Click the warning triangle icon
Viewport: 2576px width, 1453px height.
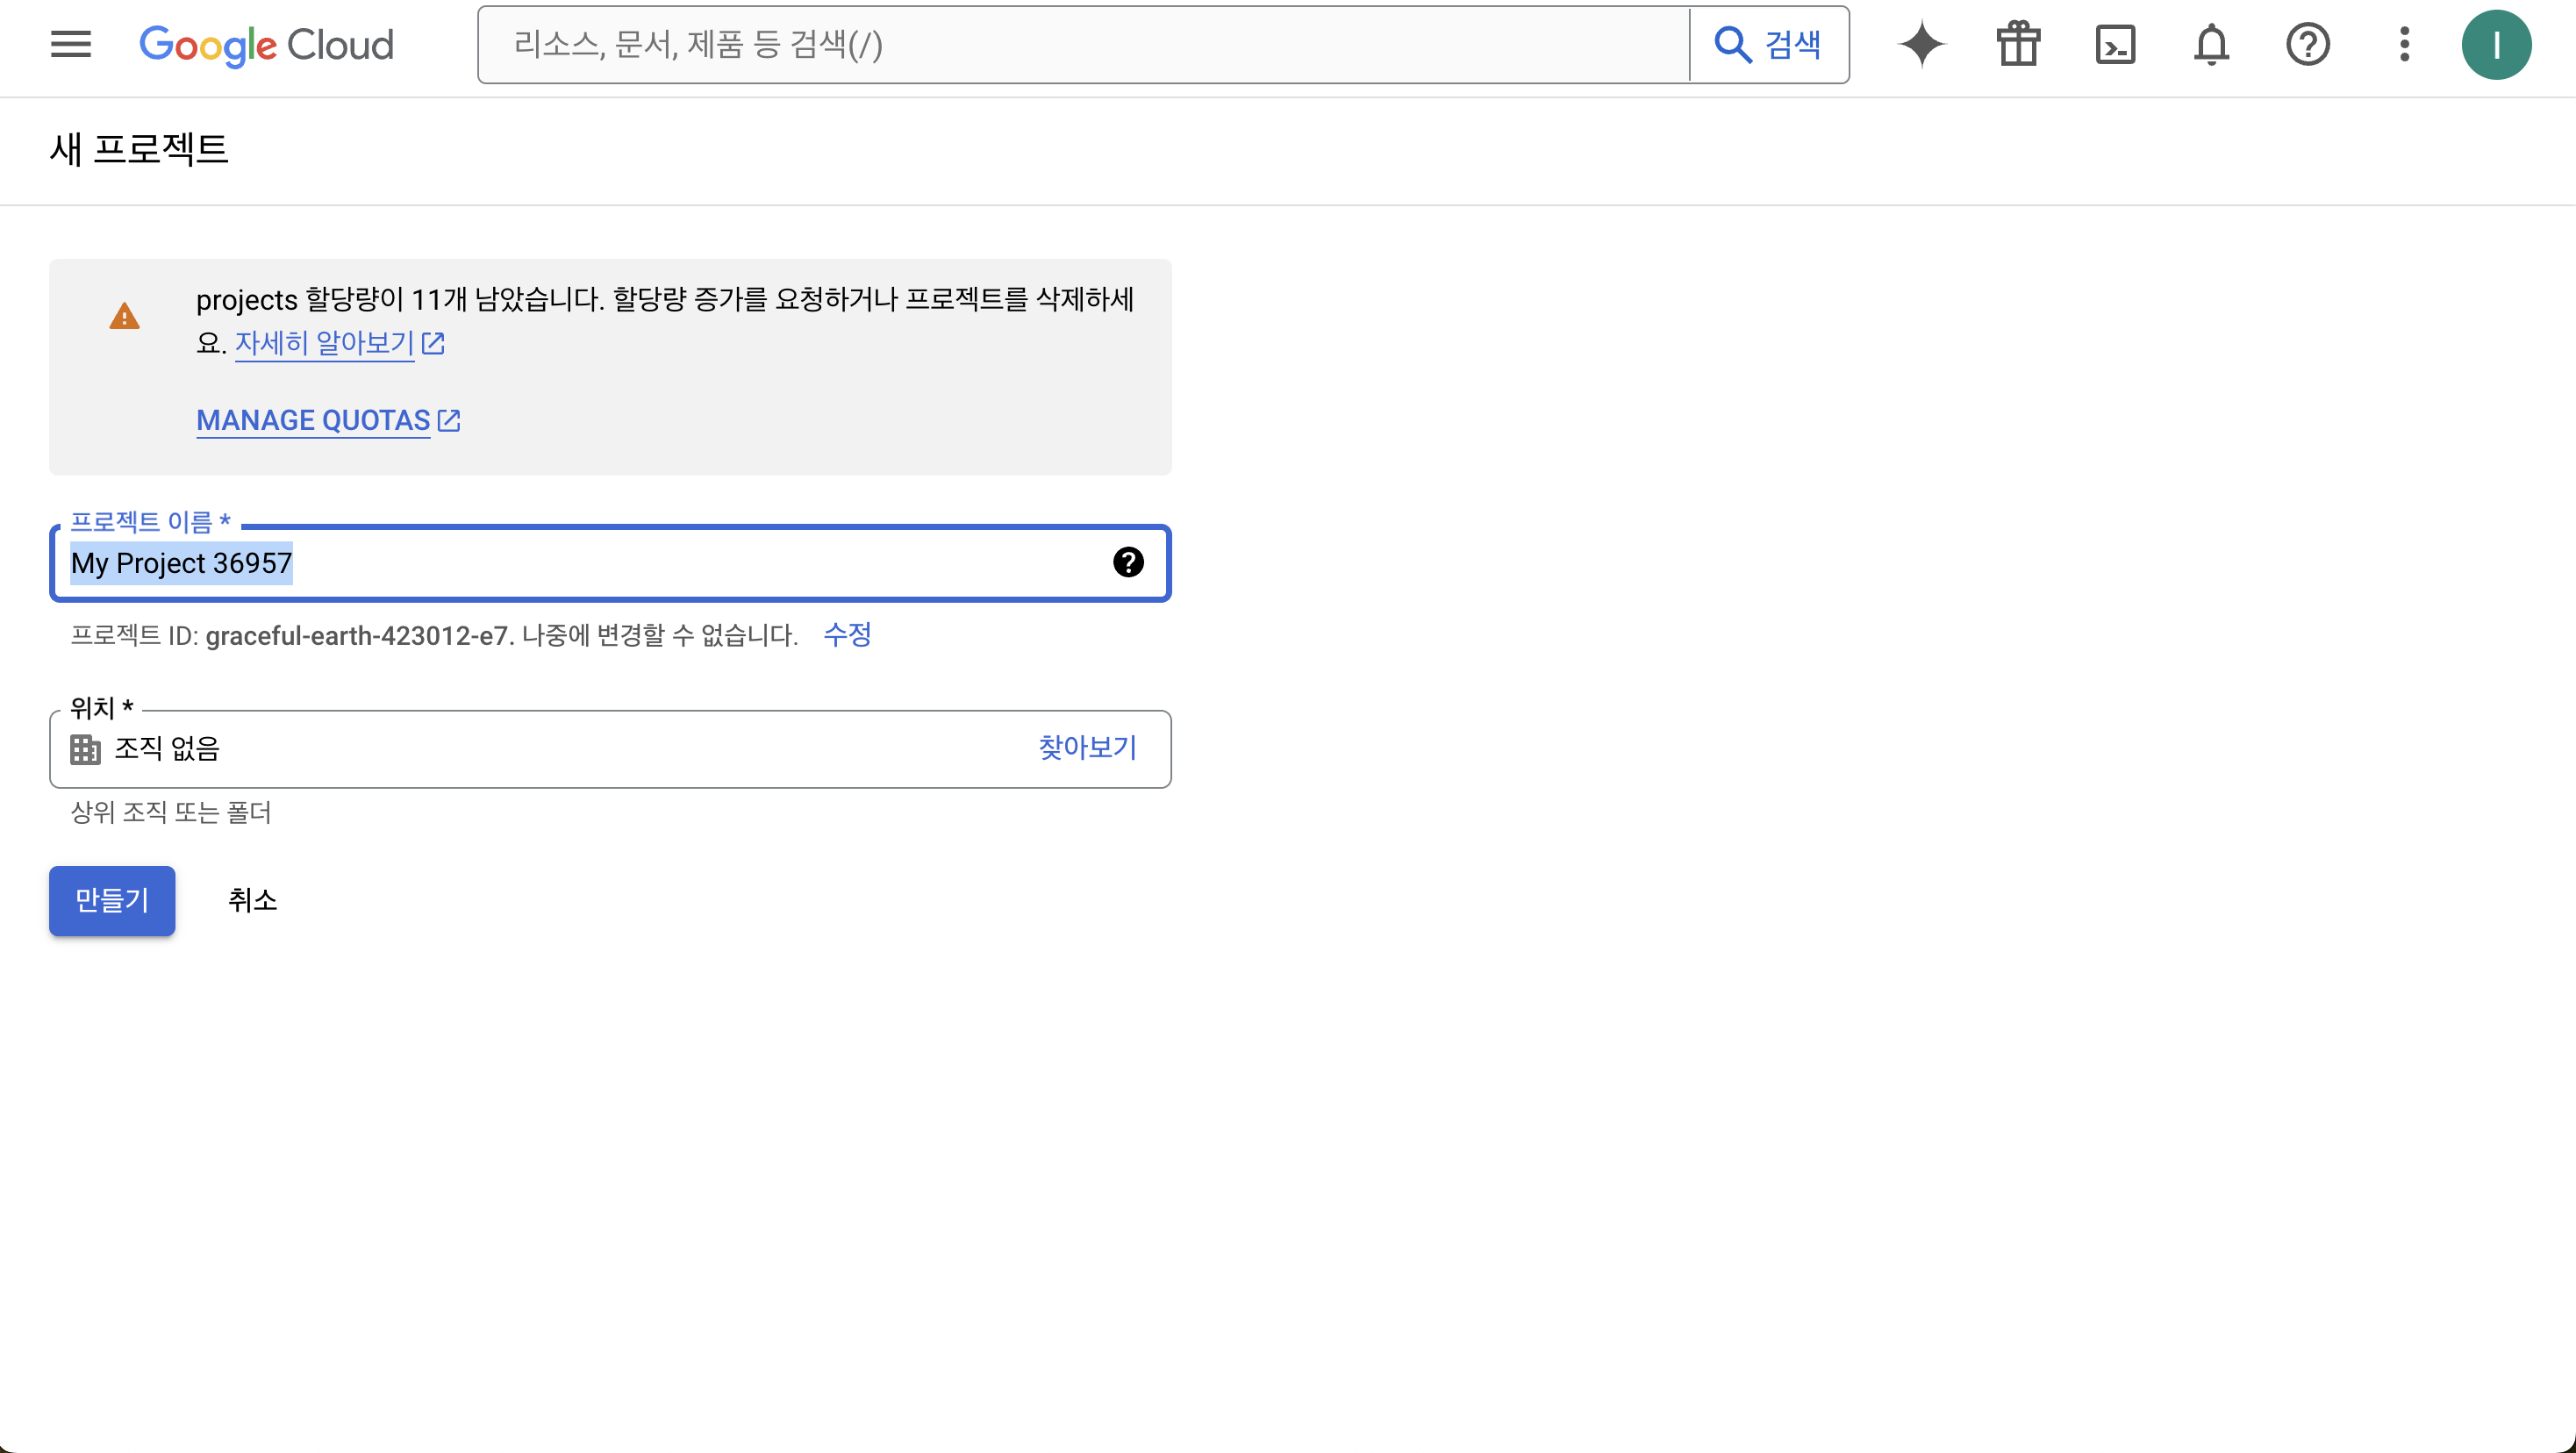pos(124,317)
